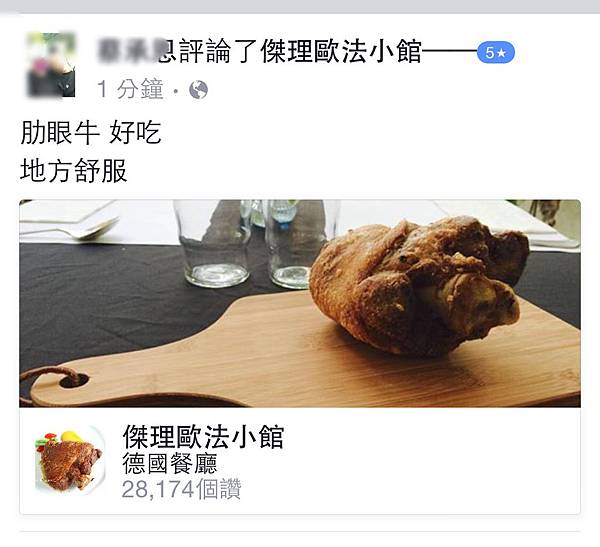
Task: Open 傑理歐法小館 link in the post header
Action: pyautogui.click(x=341, y=51)
